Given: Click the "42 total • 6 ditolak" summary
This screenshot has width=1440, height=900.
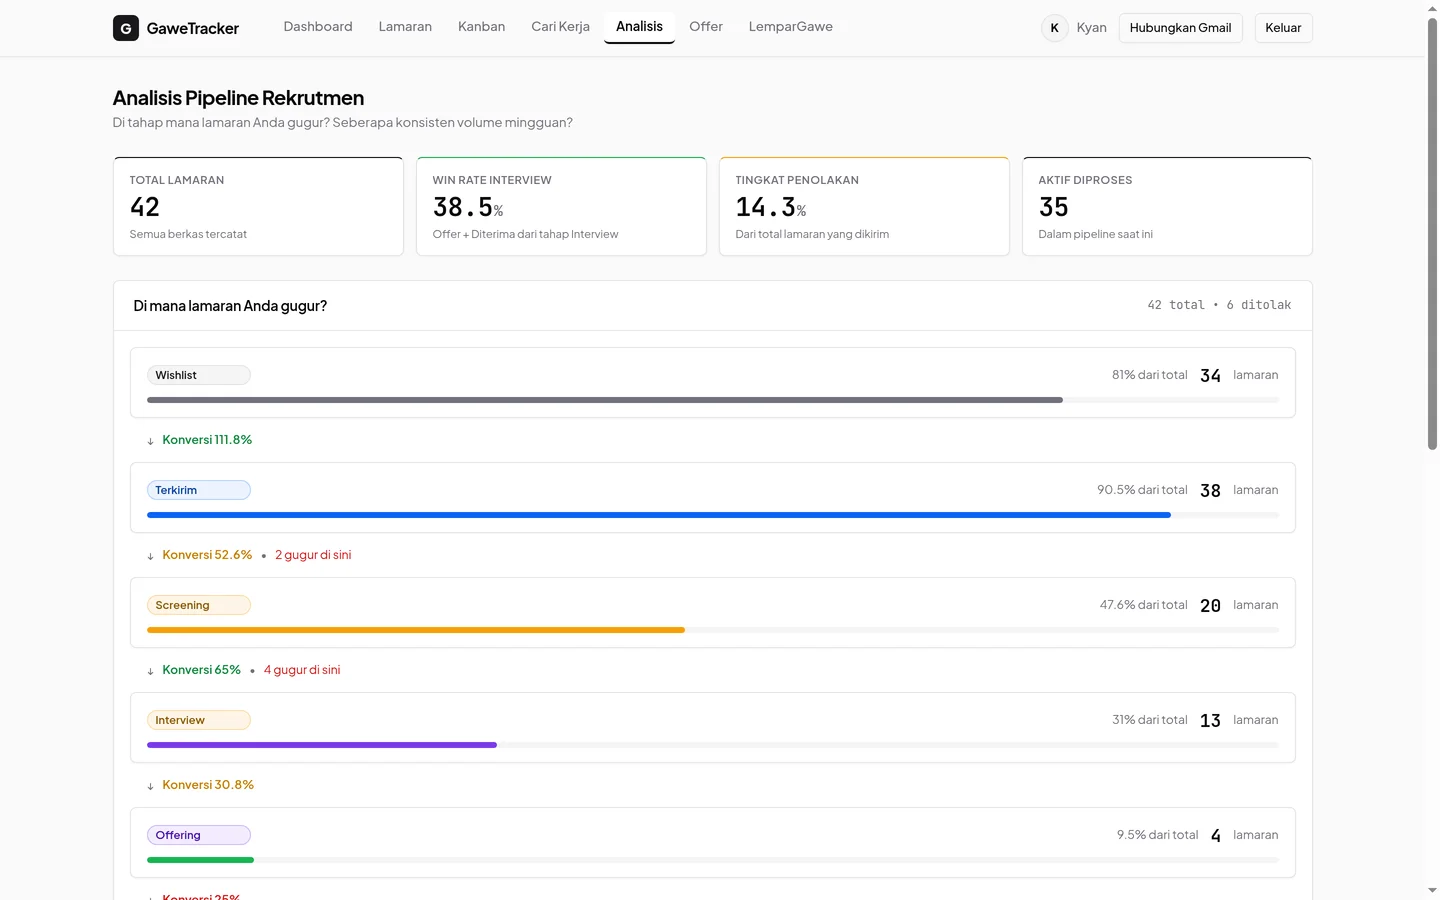Looking at the screenshot, I should pyautogui.click(x=1219, y=305).
